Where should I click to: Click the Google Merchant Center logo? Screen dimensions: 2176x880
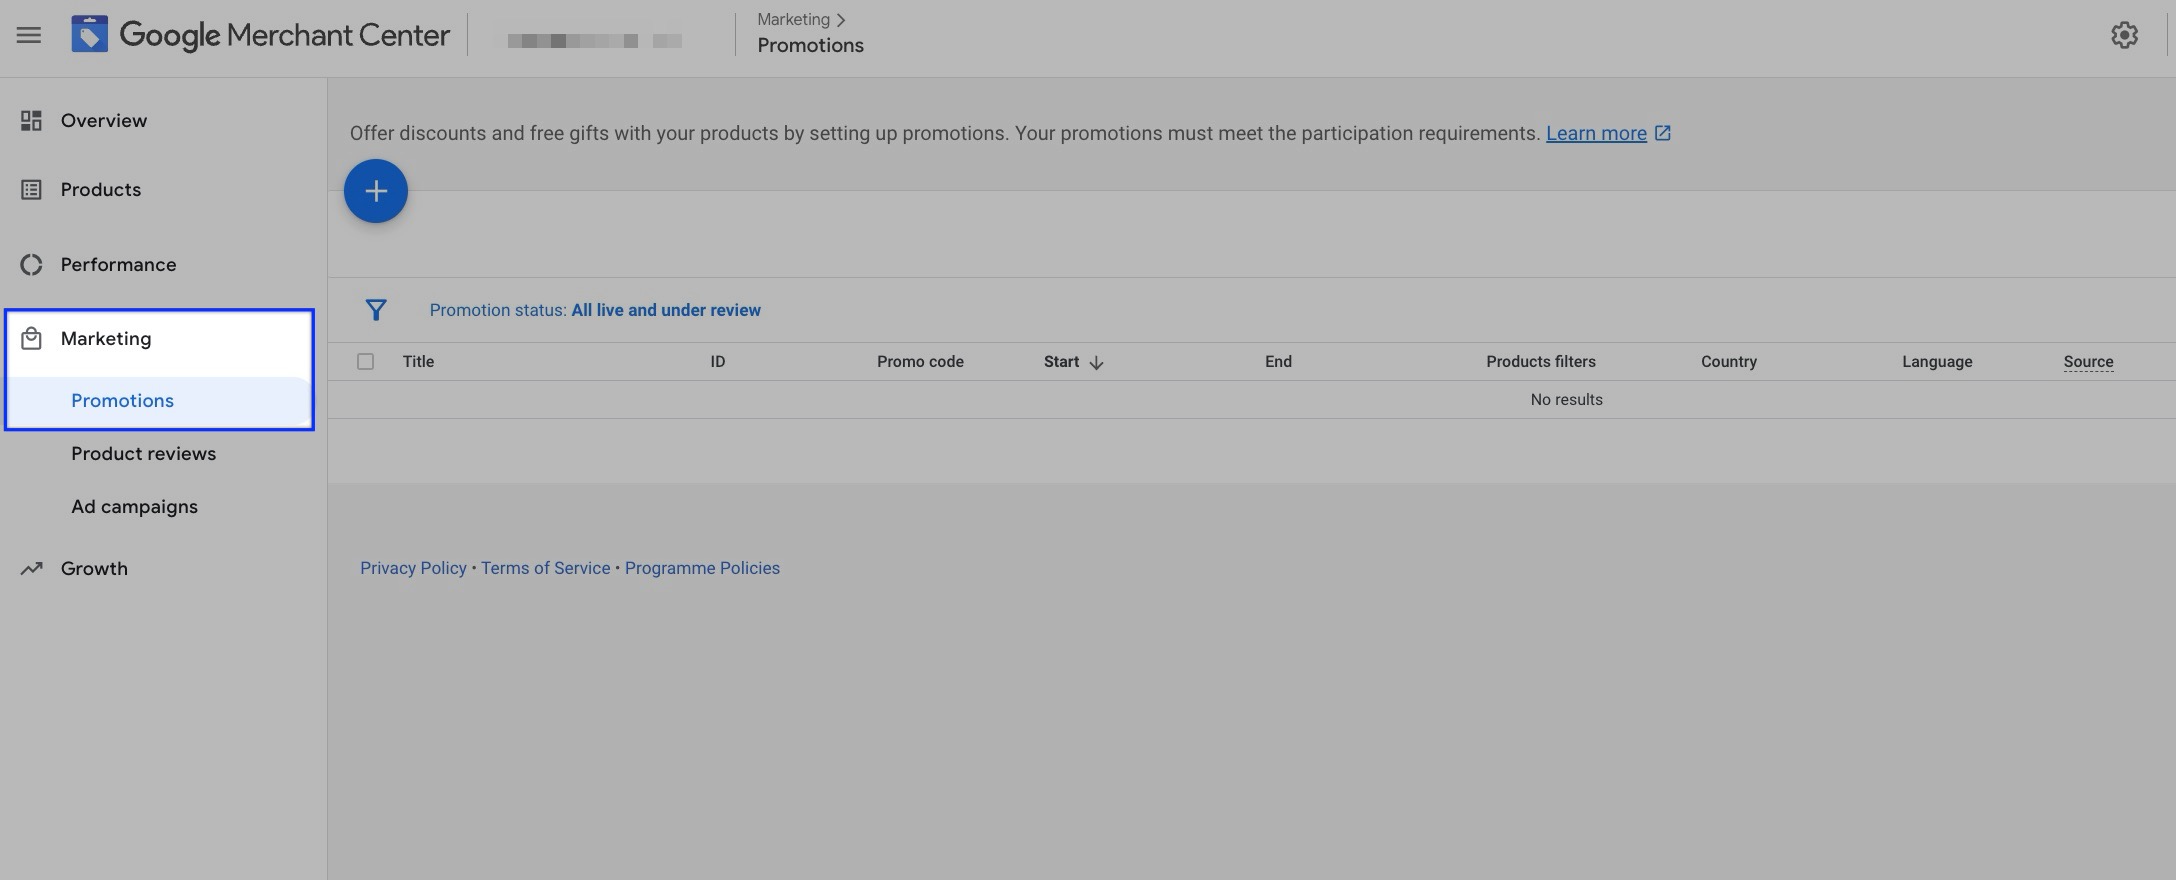point(260,35)
